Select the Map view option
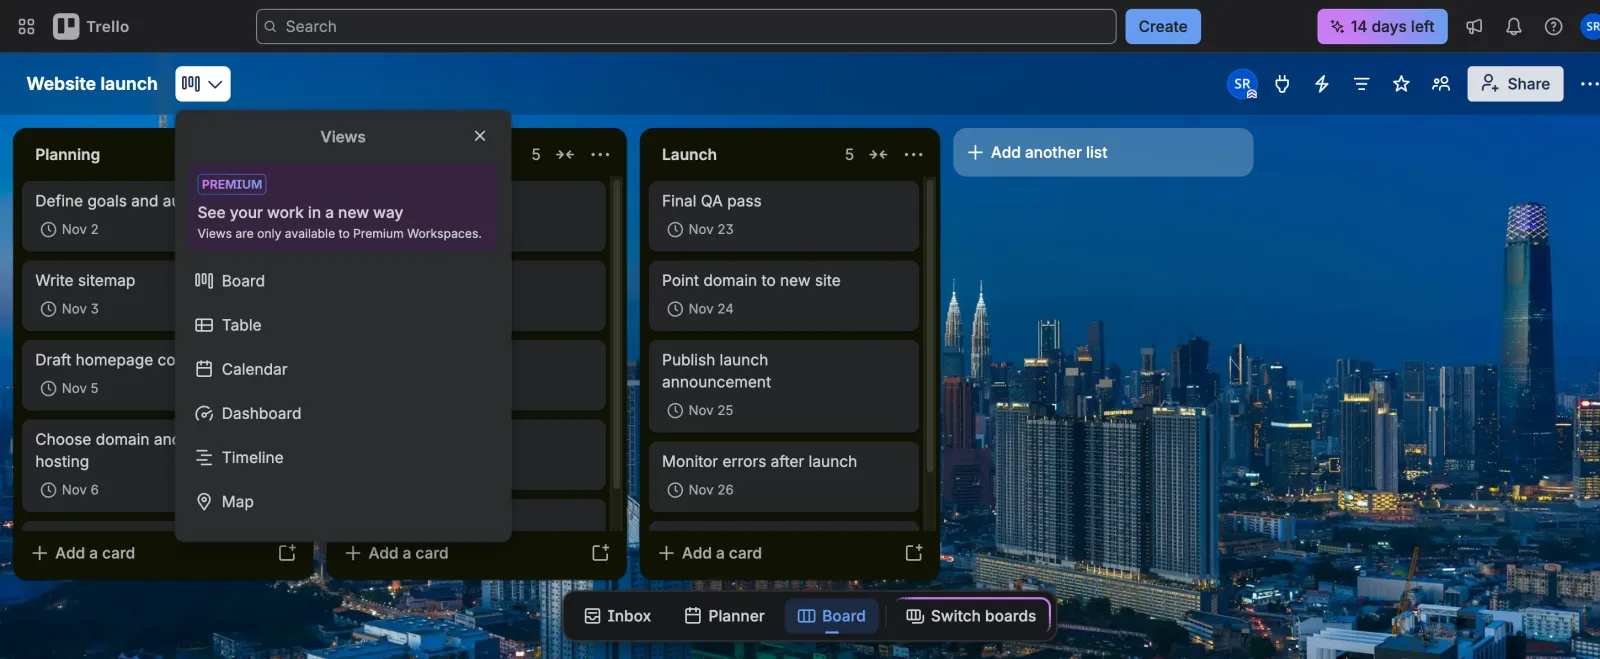 tap(343, 501)
